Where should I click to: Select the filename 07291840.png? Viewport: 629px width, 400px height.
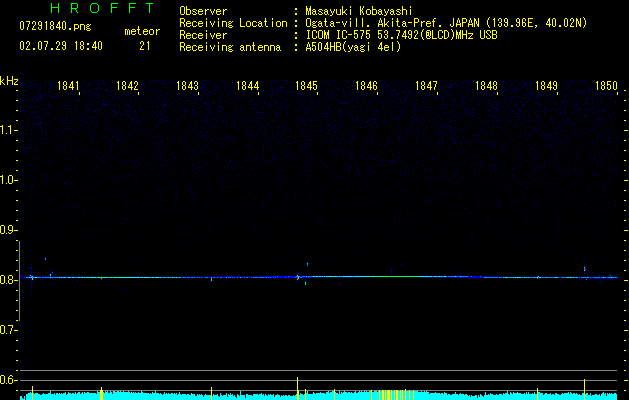pos(55,27)
